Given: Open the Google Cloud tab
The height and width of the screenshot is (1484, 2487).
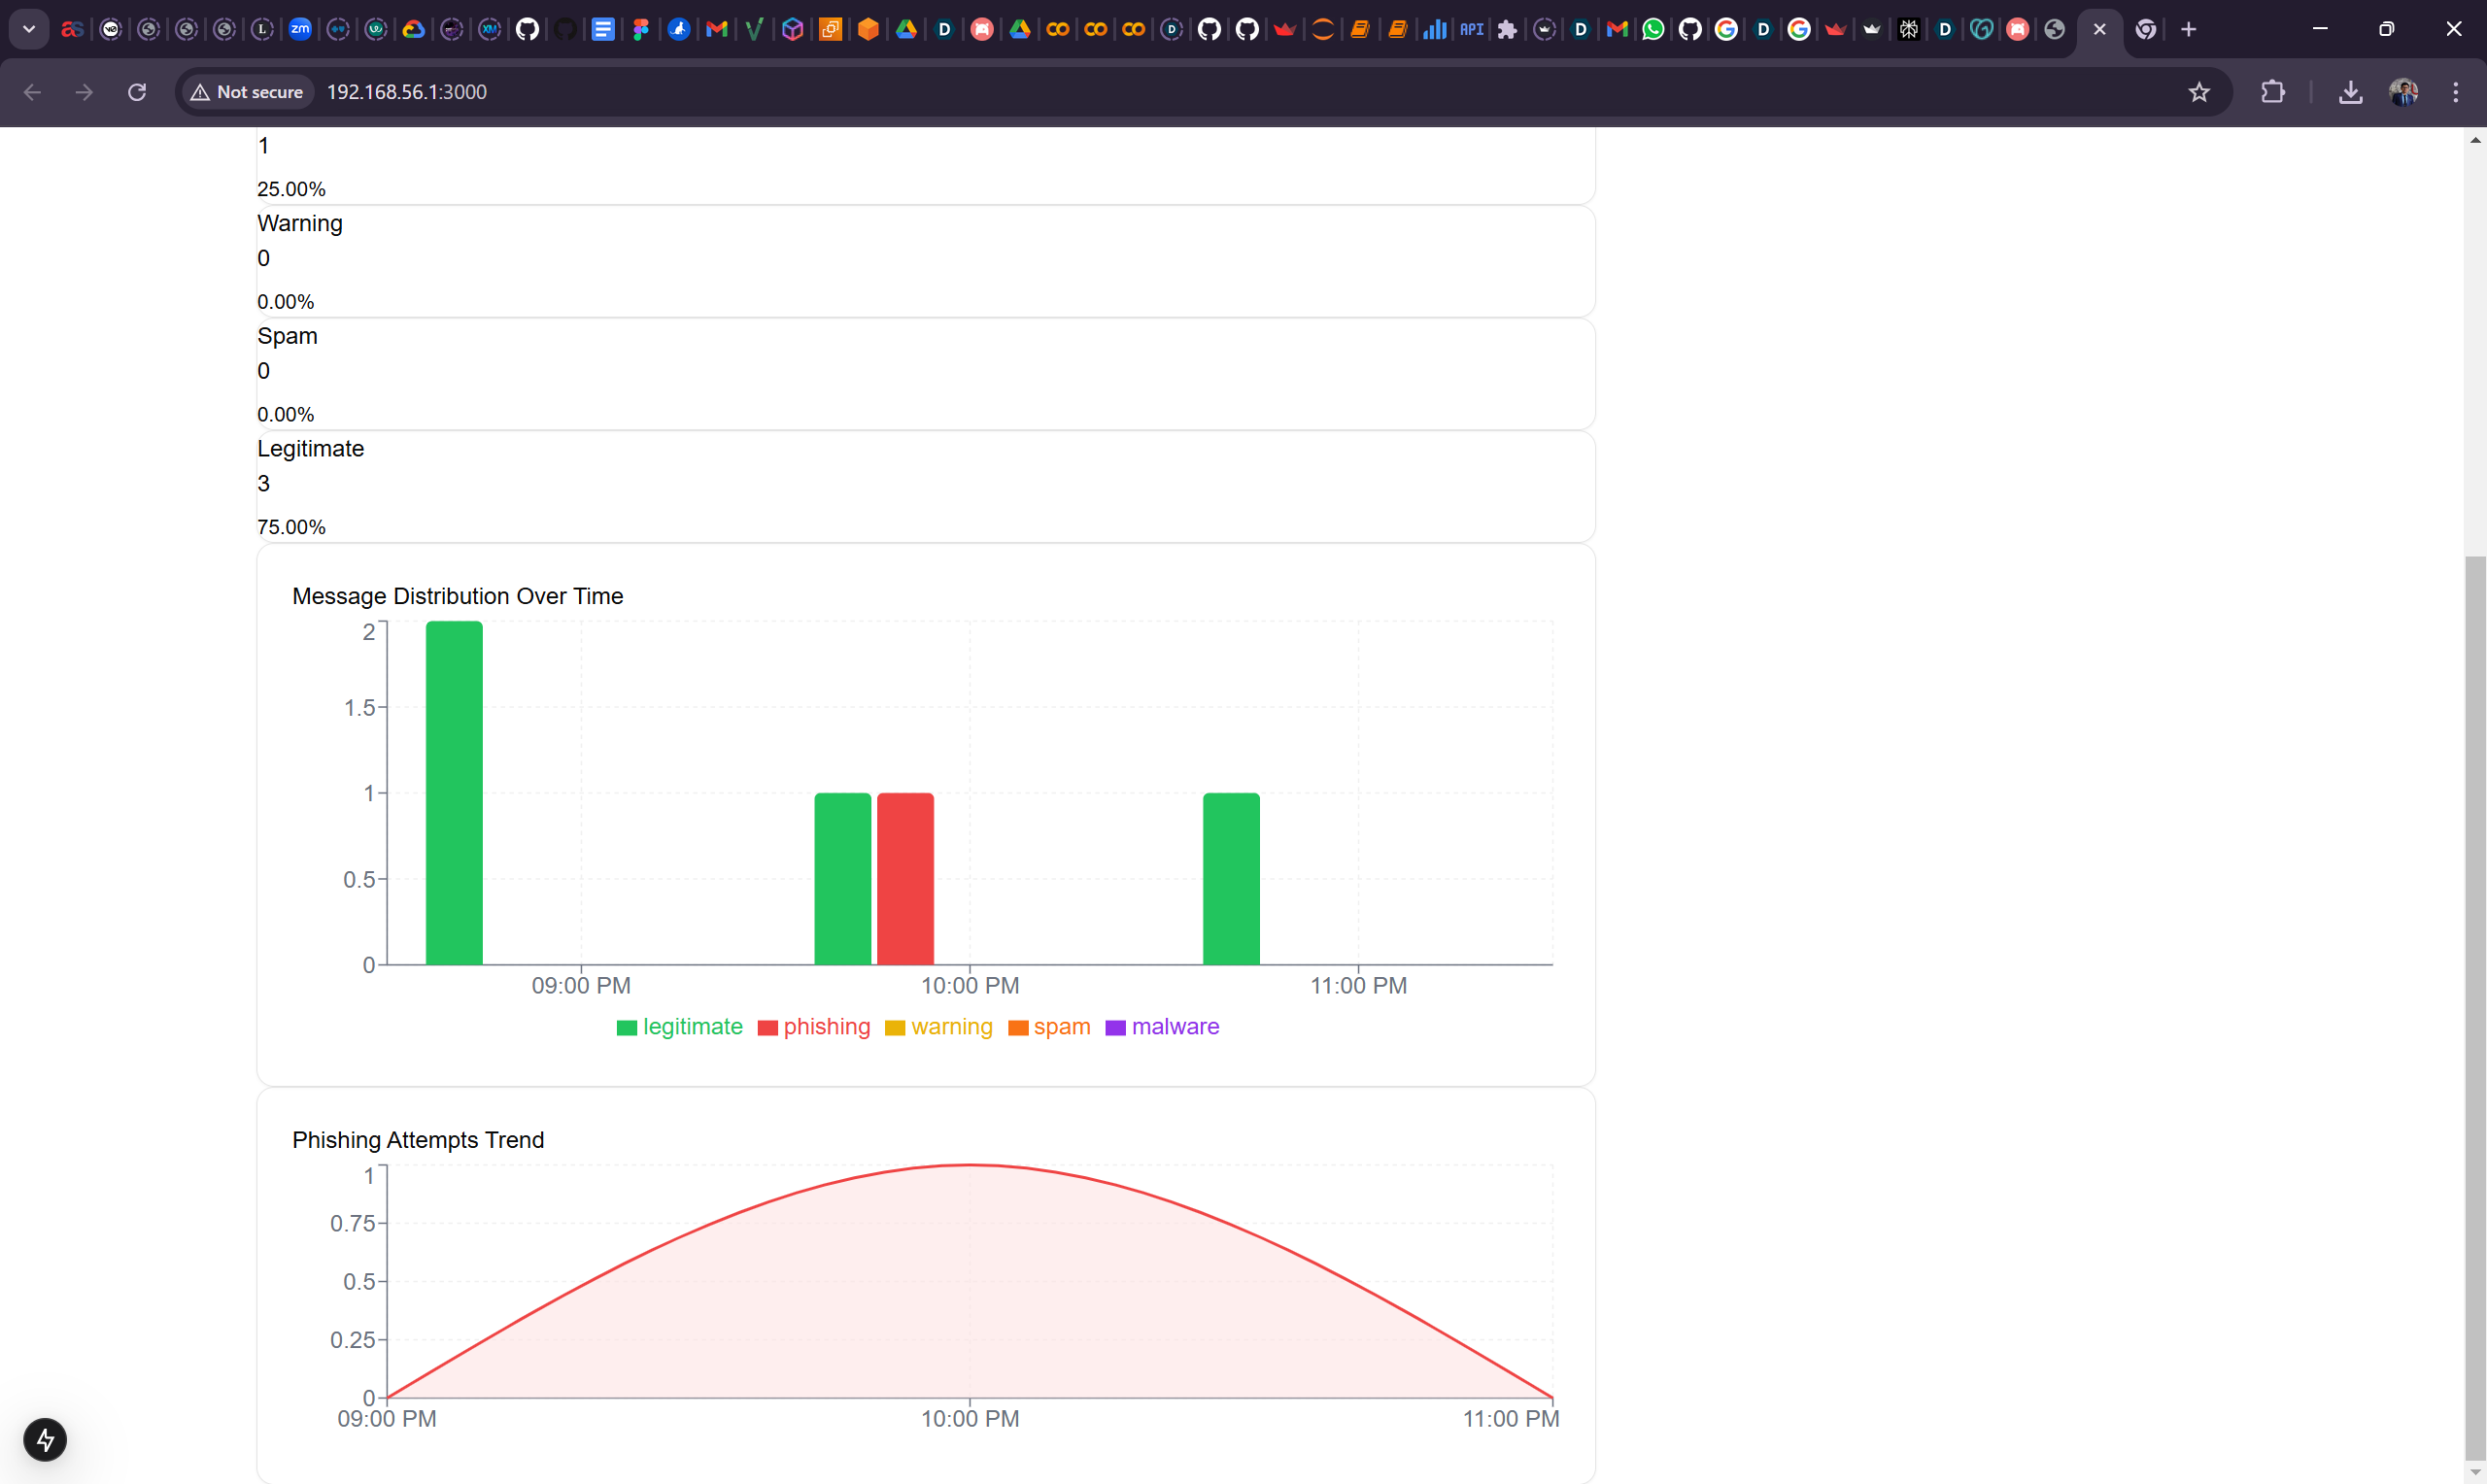Looking at the screenshot, I should point(413,29).
